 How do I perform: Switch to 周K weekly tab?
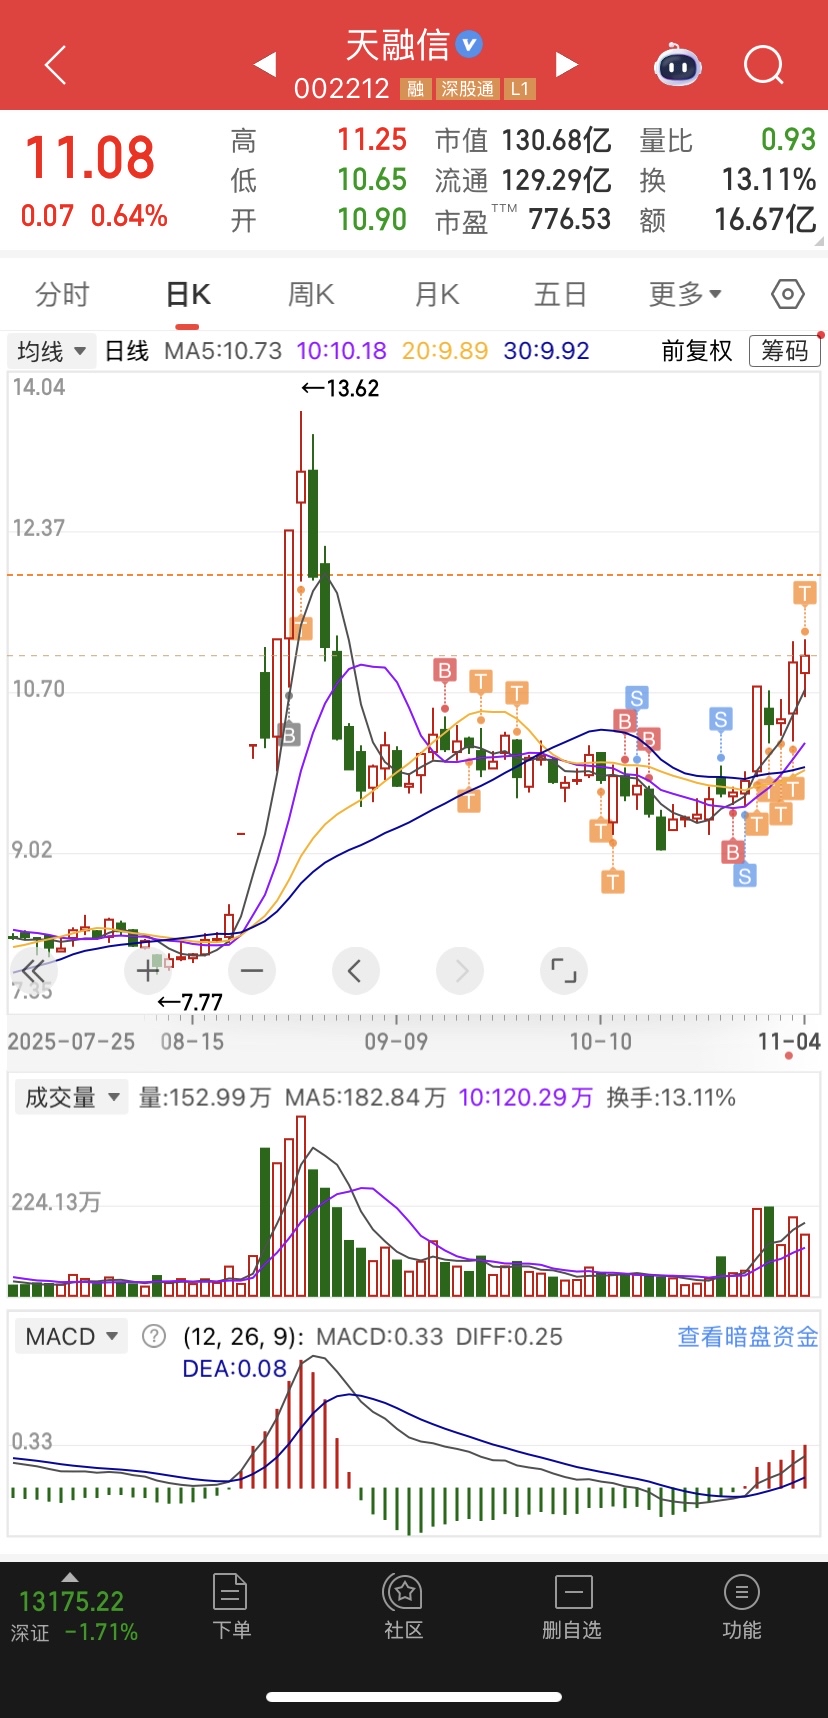pyautogui.click(x=311, y=294)
